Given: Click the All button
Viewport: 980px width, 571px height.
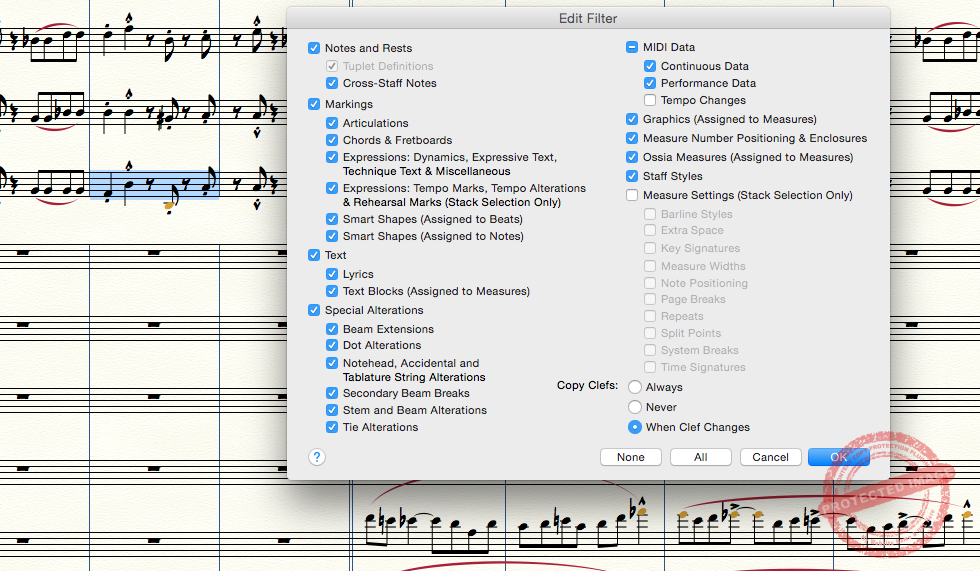Looking at the screenshot, I should pyautogui.click(x=700, y=457).
